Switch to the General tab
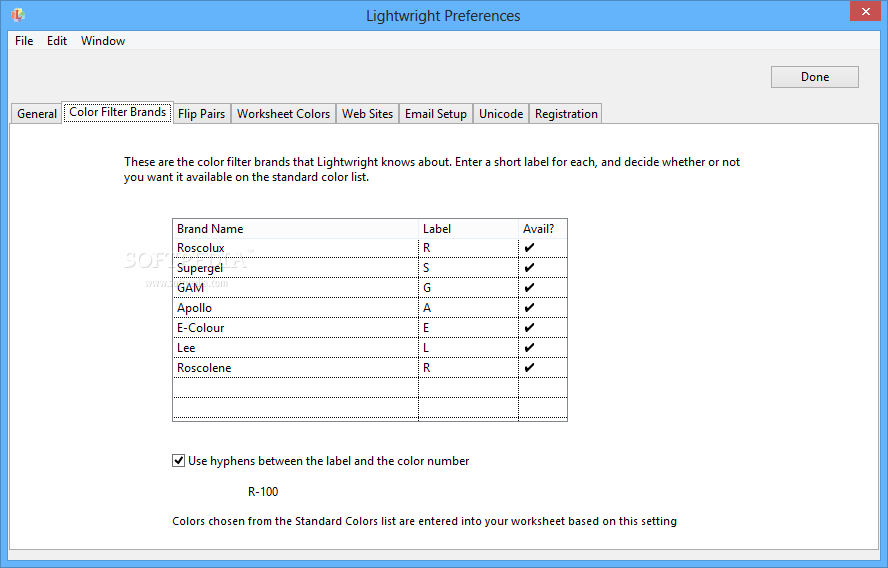Screen dimensions: 888x568 pyautogui.click(x=37, y=114)
